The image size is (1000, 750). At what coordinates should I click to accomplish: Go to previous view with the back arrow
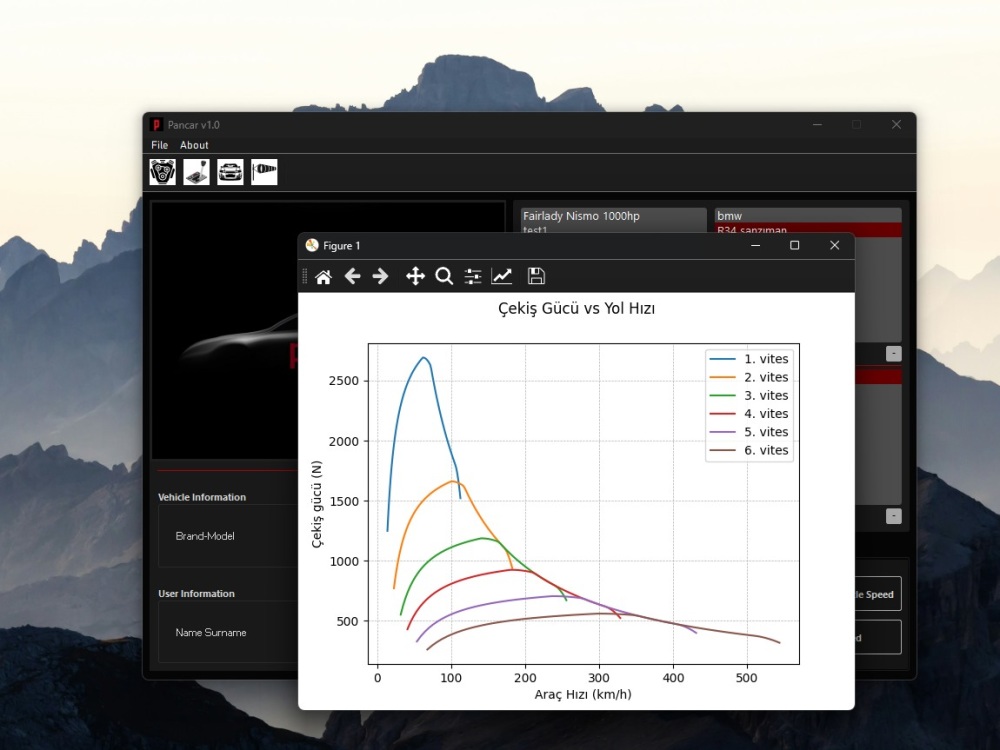pyautogui.click(x=352, y=276)
